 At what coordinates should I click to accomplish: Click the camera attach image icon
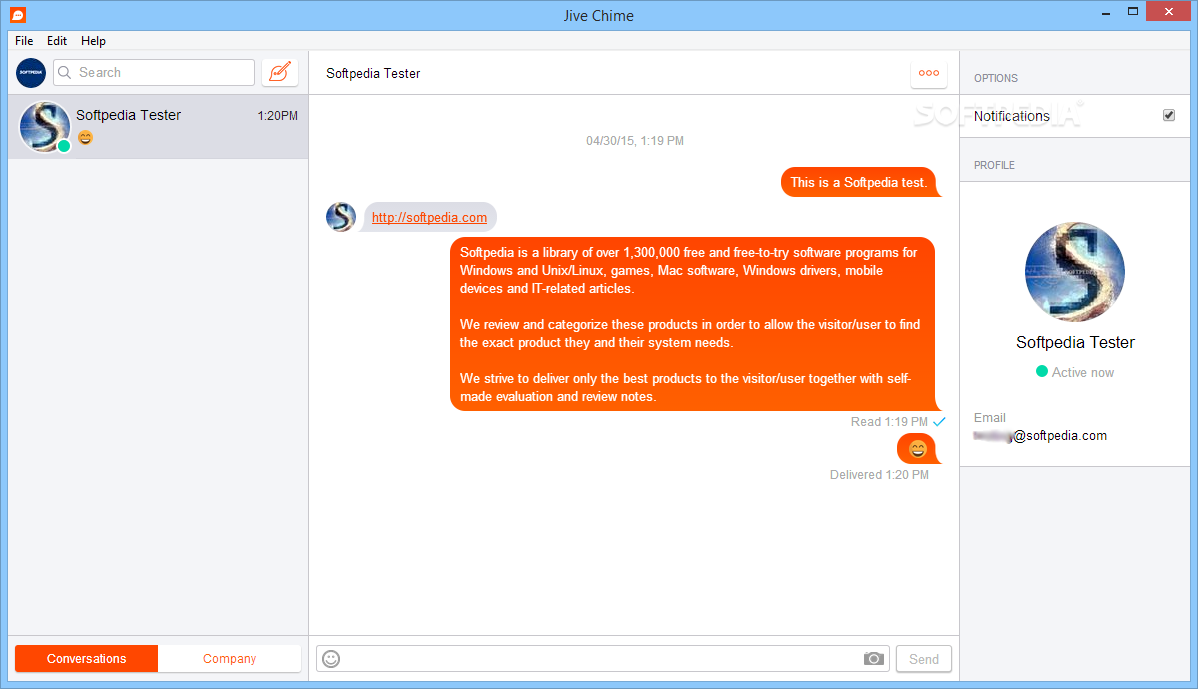coord(873,658)
